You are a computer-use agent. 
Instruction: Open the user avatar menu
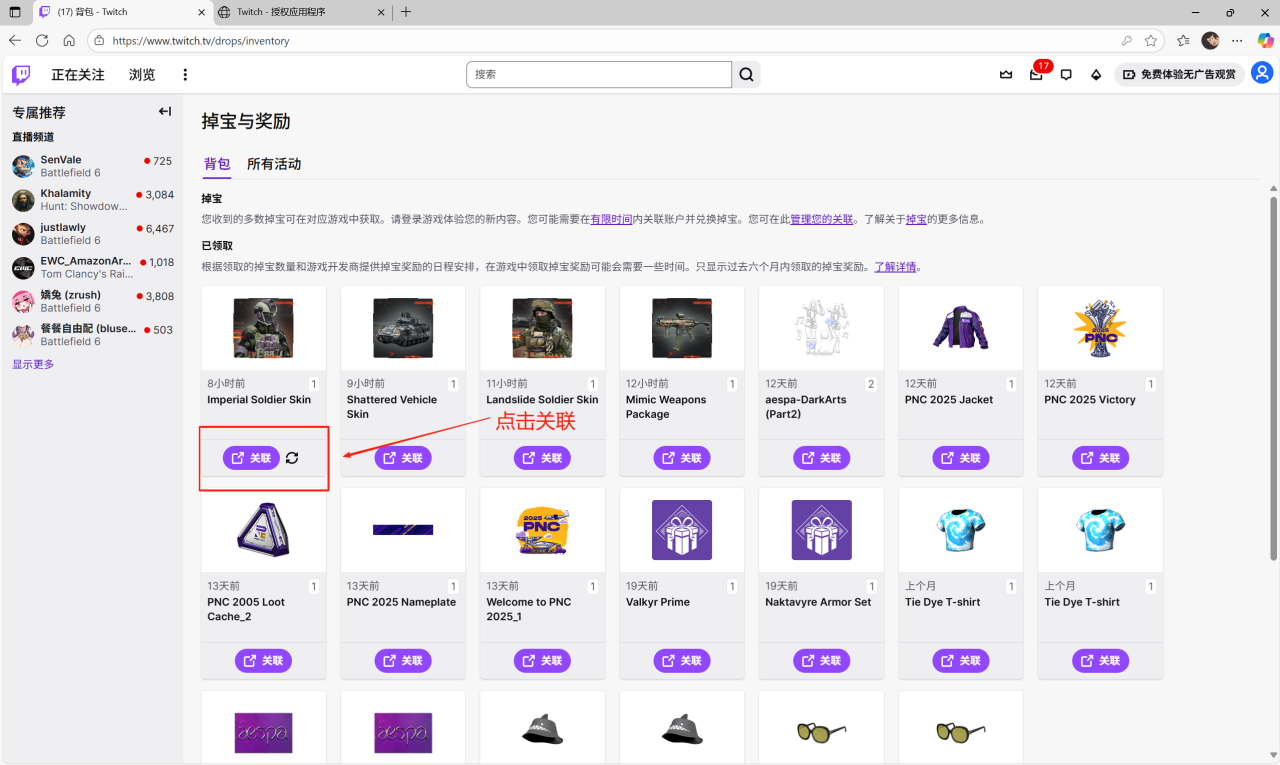pos(1262,74)
